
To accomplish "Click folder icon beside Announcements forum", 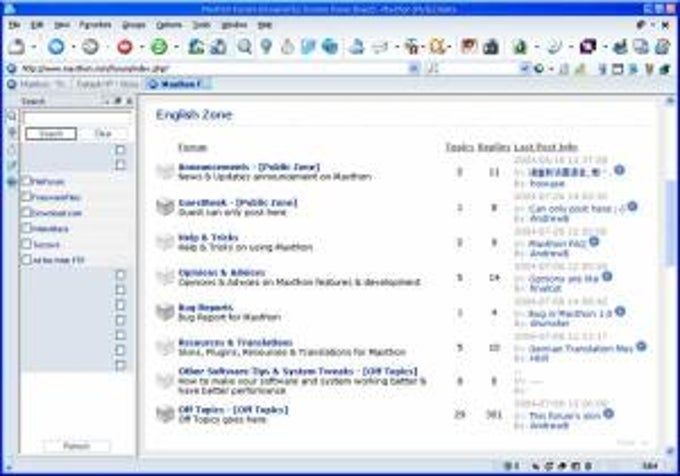I will click(x=165, y=171).
